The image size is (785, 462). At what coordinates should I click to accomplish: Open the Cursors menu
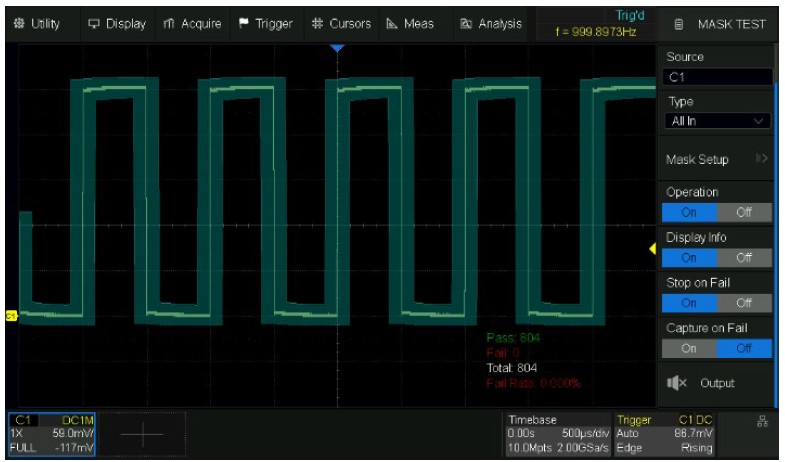pos(341,24)
